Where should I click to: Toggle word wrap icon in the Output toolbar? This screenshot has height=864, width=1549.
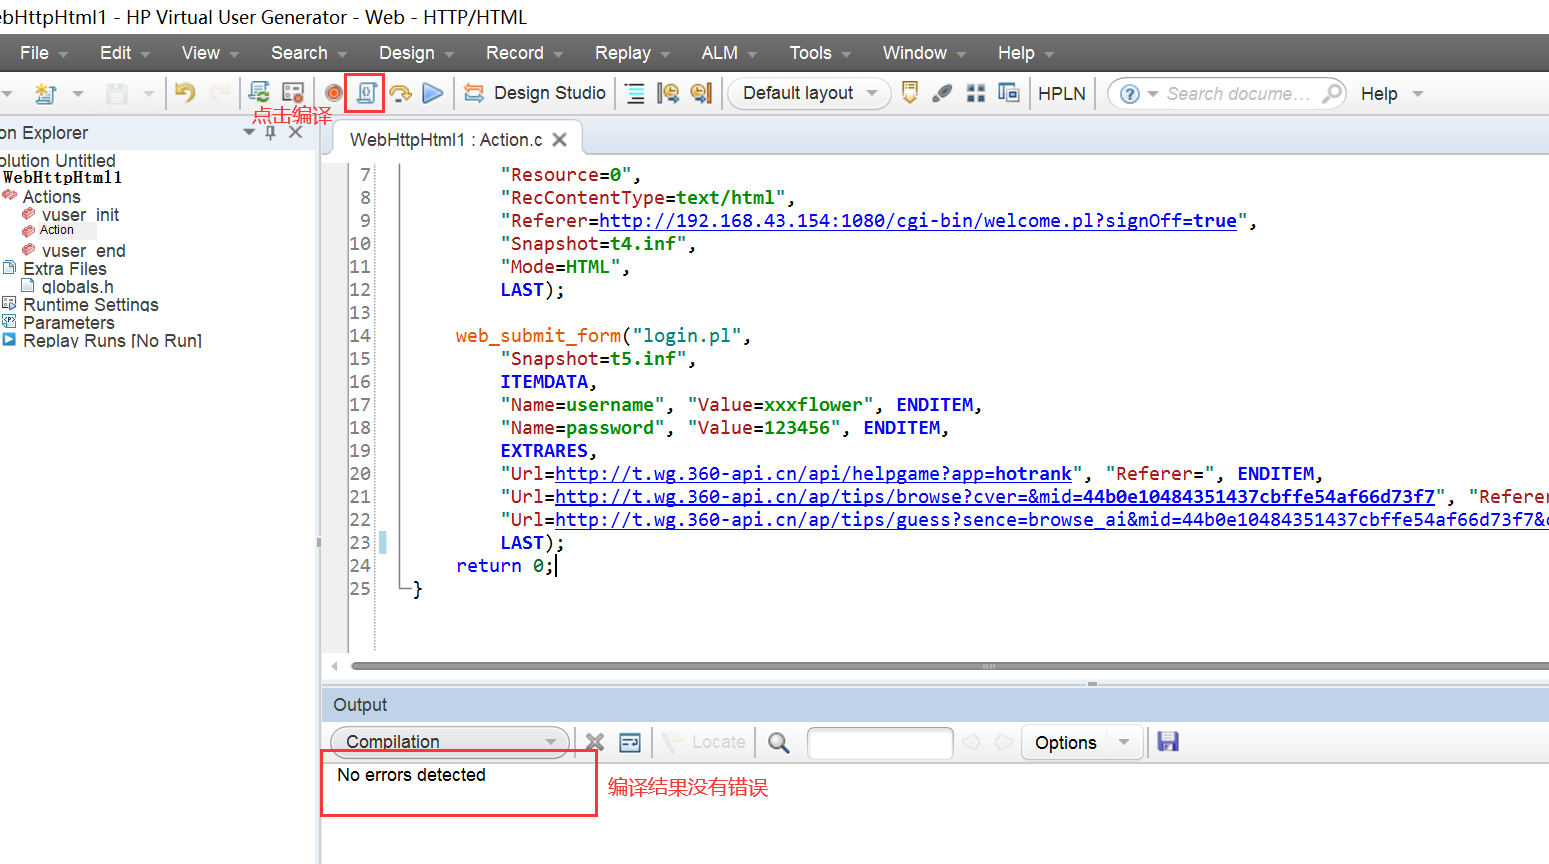click(630, 742)
